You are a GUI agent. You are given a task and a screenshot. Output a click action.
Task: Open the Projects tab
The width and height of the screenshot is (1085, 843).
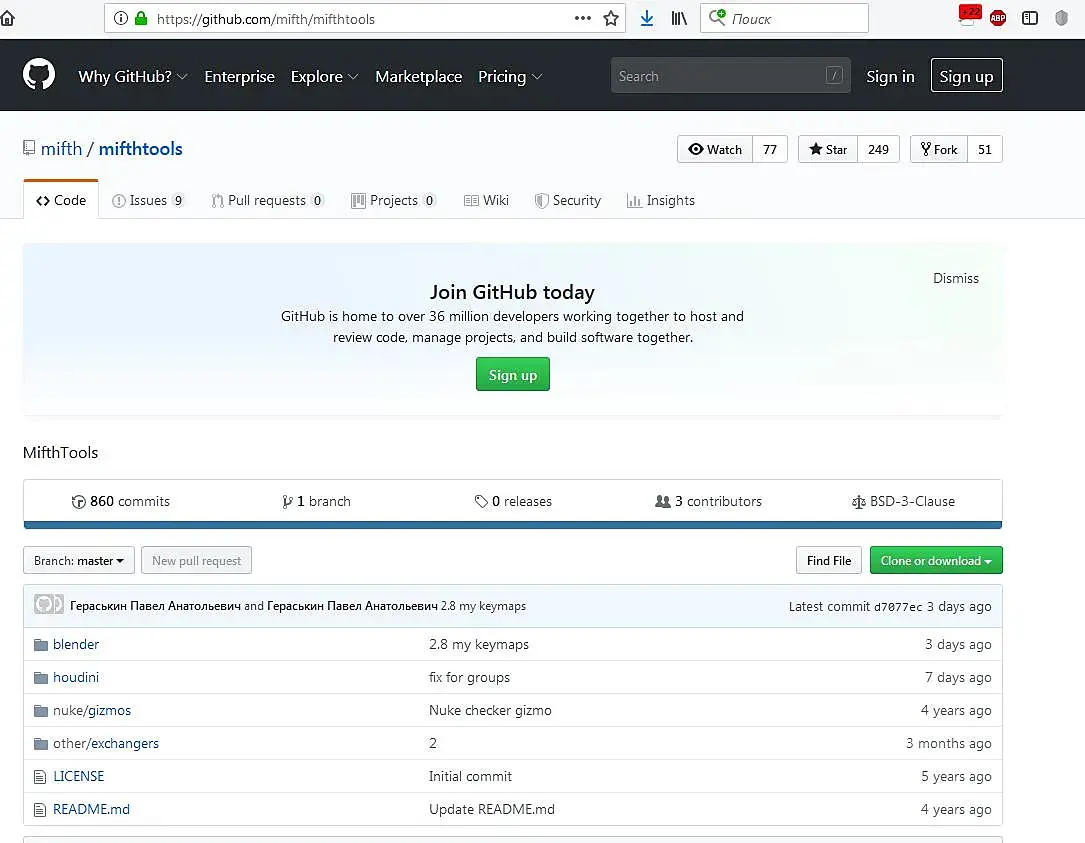point(393,201)
